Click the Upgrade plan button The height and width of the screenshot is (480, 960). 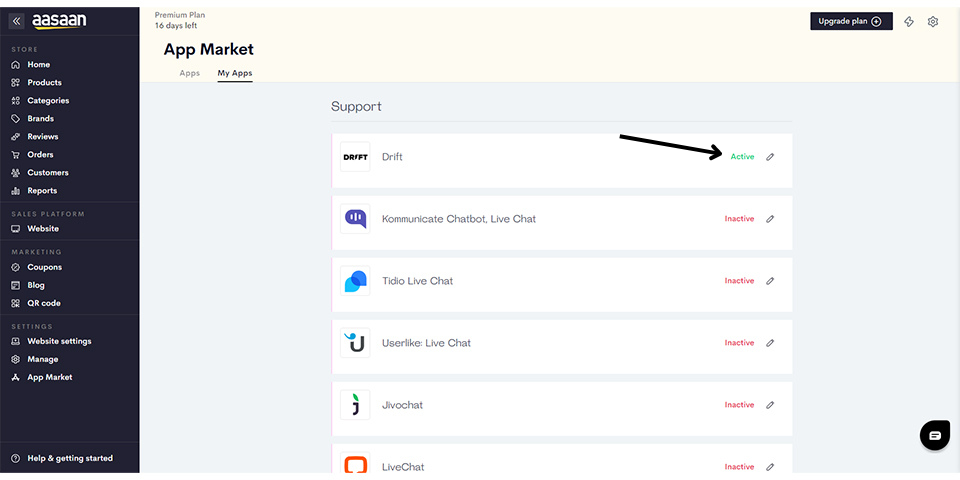click(851, 21)
